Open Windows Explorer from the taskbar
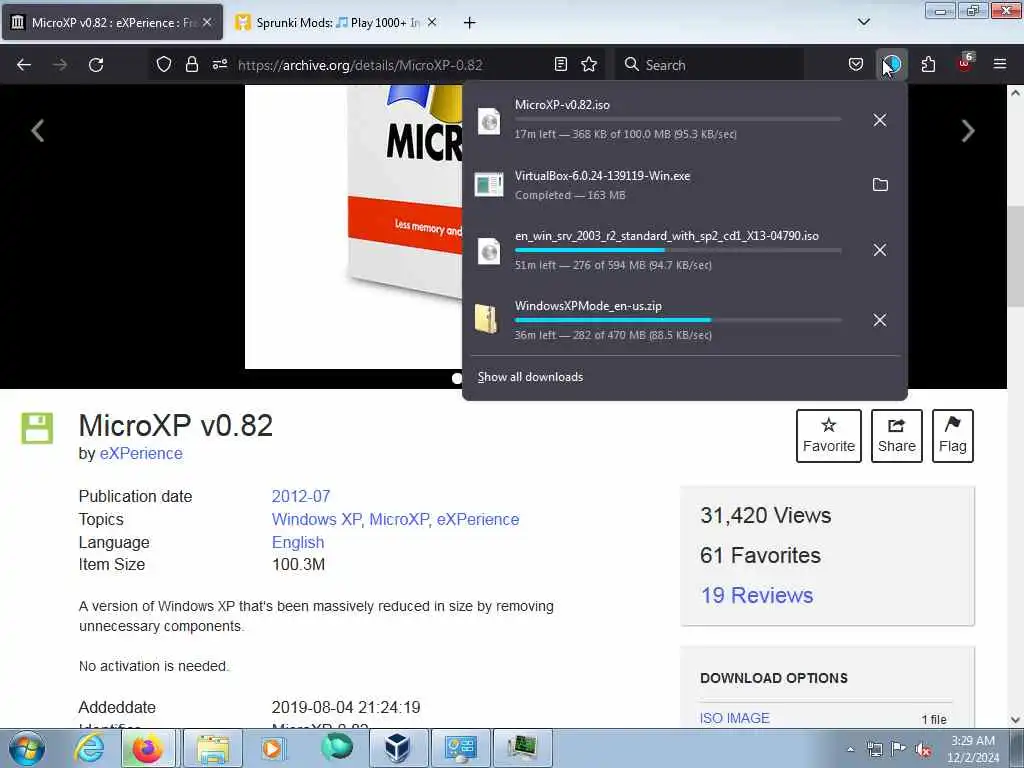The image size is (1024, 768). click(x=213, y=748)
